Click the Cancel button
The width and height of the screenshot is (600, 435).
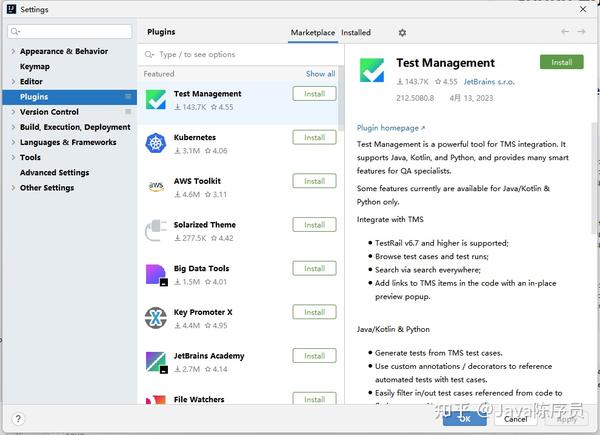pos(515,419)
